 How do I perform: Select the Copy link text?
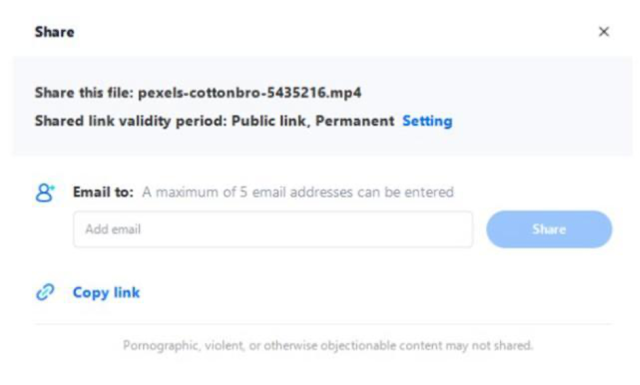point(106,292)
